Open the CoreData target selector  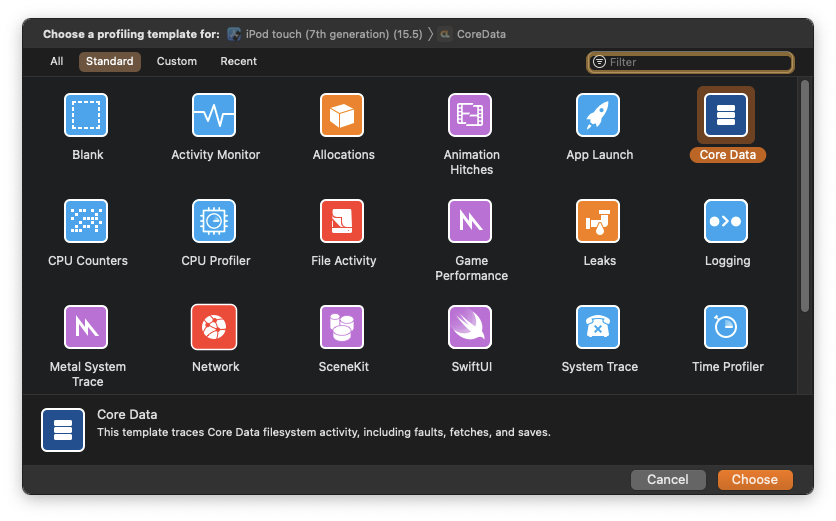tap(472, 34)
